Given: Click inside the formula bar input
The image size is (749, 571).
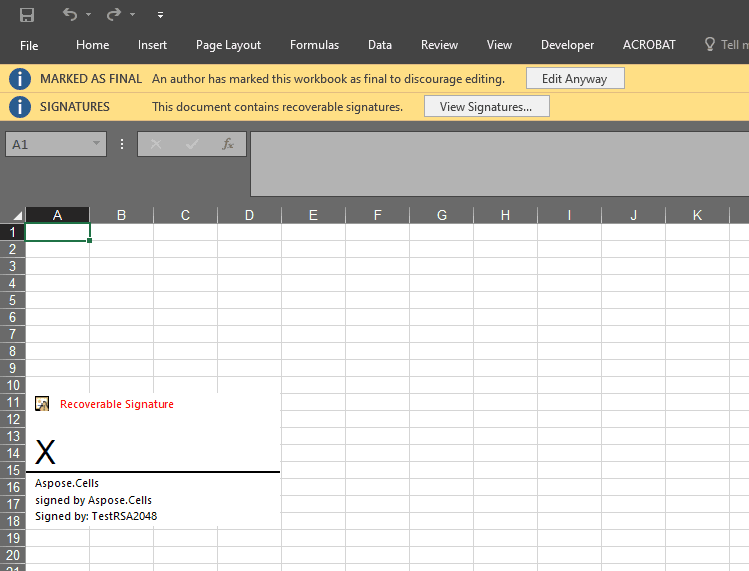Looking at the screenshot, I should (x=498, y=163).
